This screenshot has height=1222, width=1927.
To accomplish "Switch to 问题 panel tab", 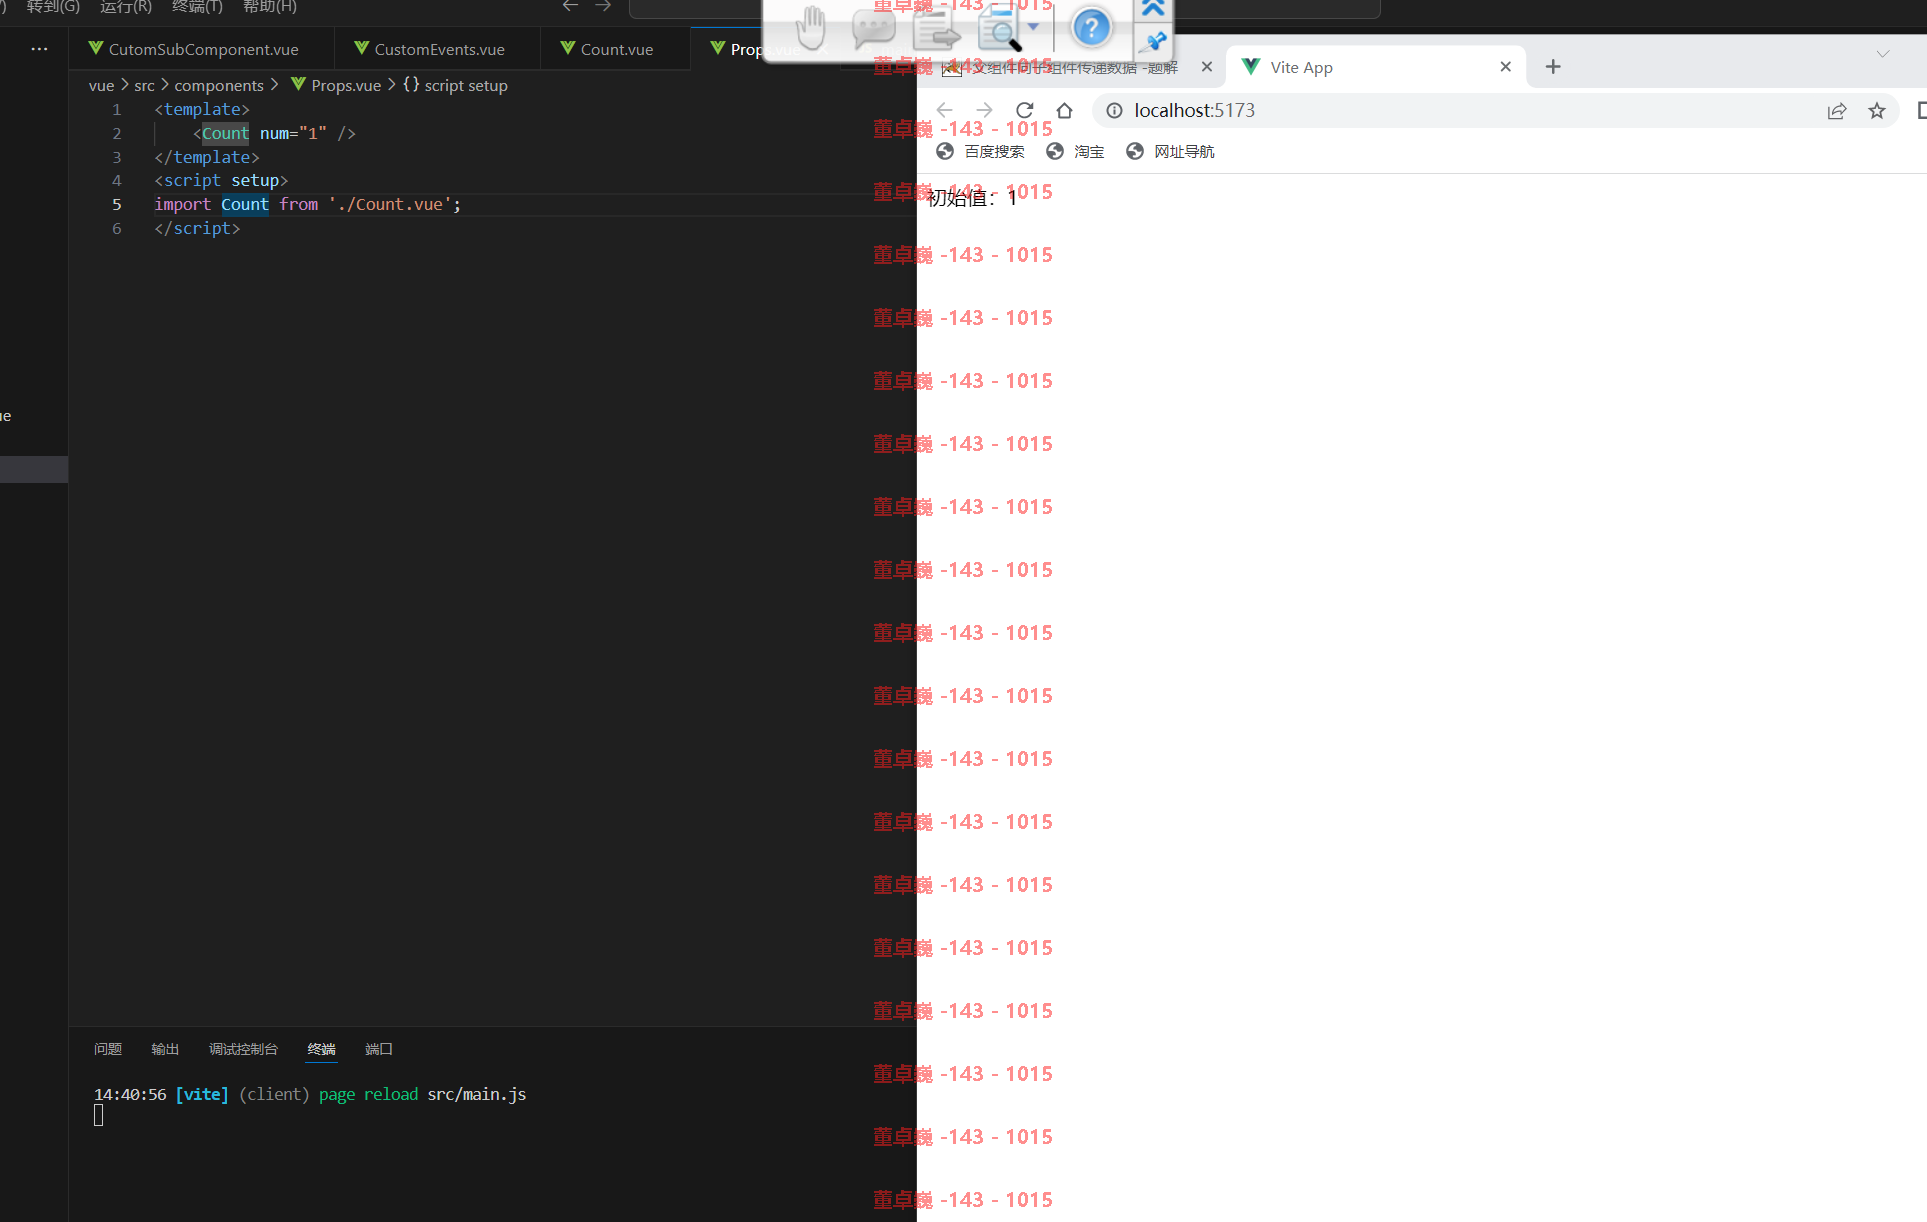I will pos(108,1049).
